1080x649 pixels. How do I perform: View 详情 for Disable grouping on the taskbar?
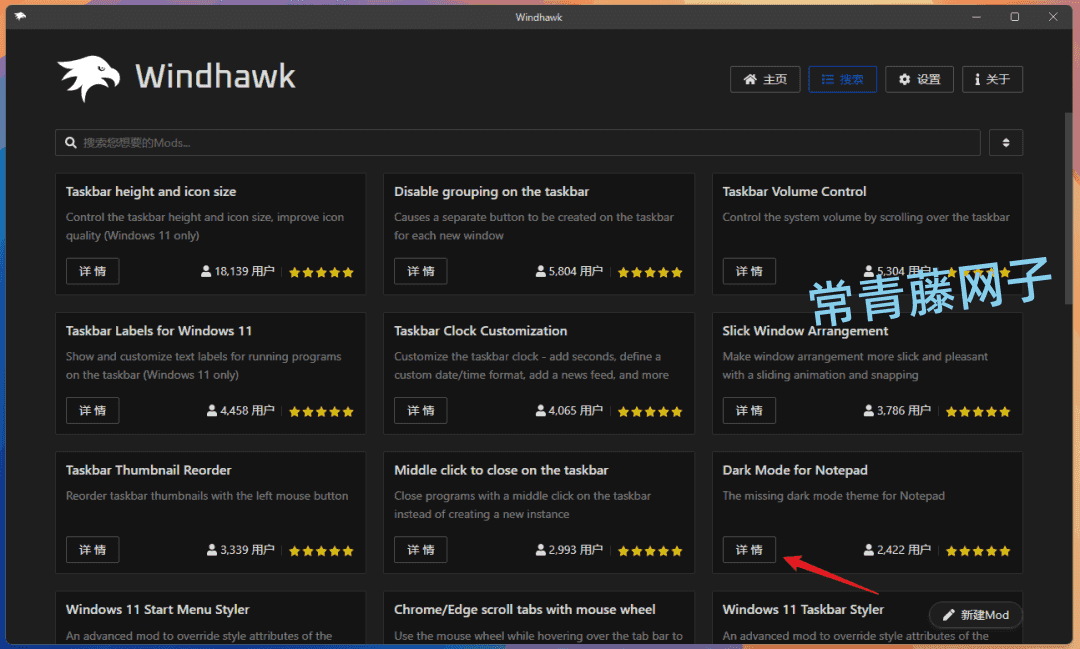[x=420, y=271]
